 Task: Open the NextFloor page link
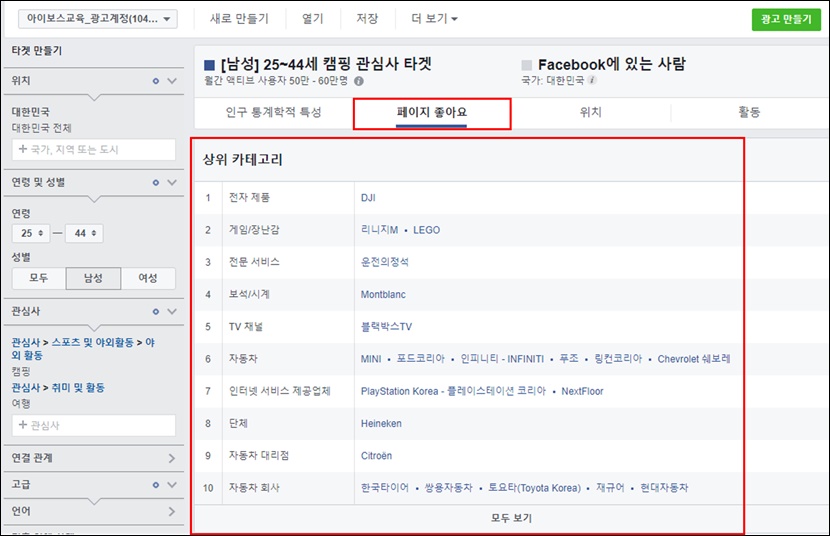[x=582, y=392]
